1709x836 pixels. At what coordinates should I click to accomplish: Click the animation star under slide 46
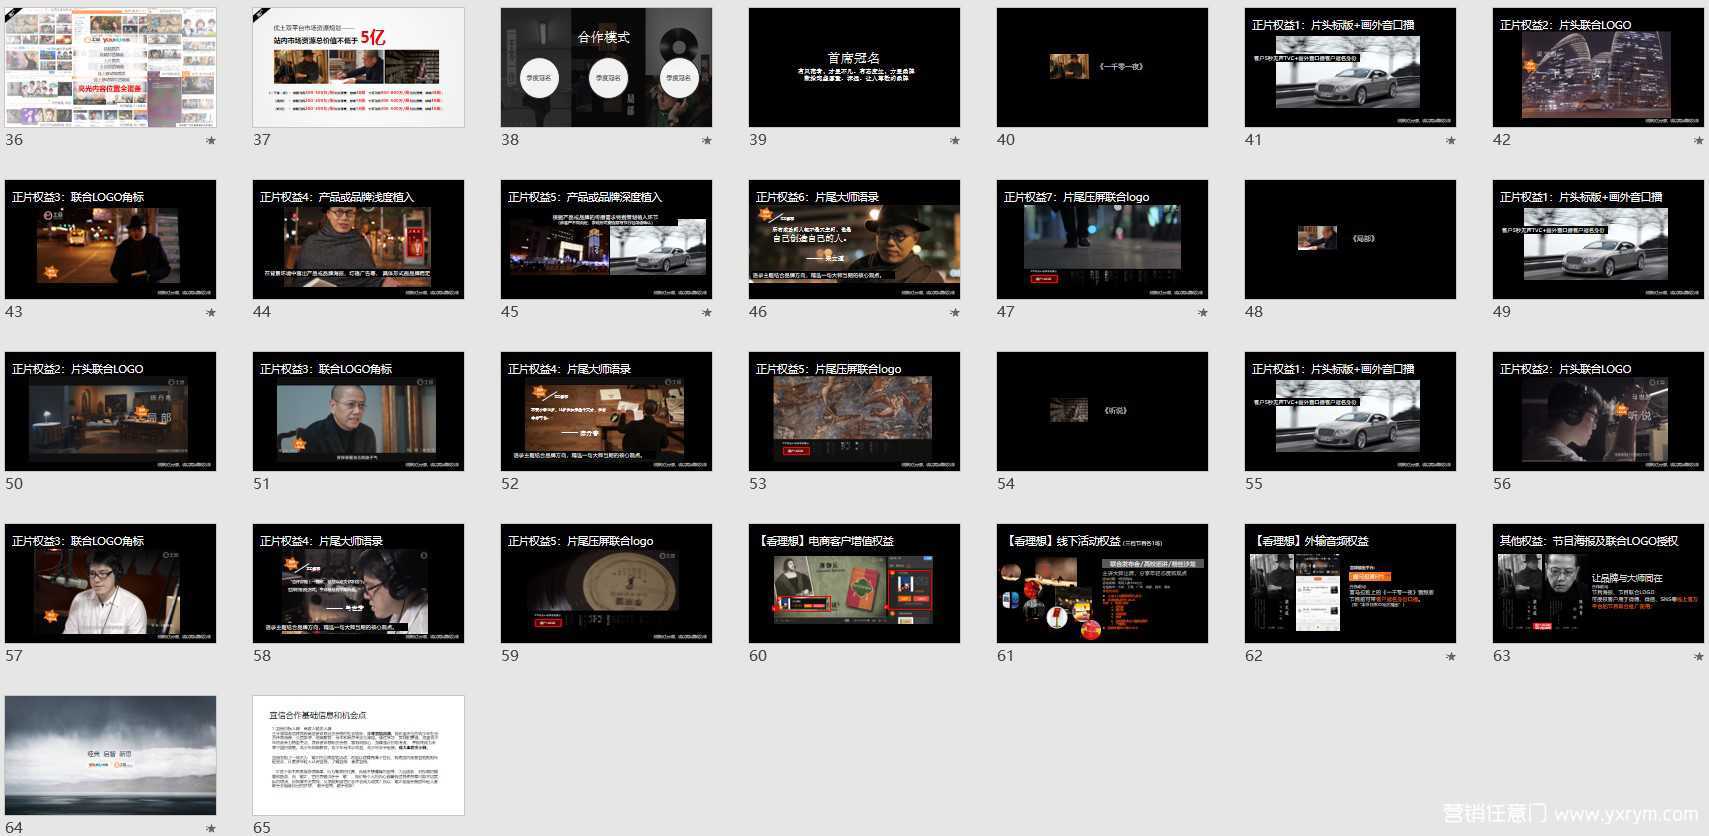(954, 313)
